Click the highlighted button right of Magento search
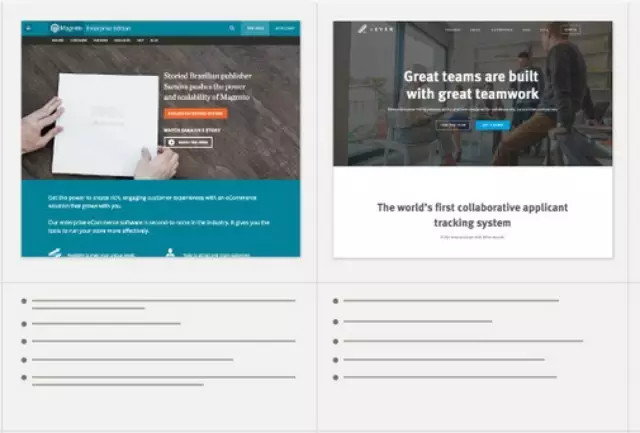Screen dimensions: 640x433 tap(255, 29)
